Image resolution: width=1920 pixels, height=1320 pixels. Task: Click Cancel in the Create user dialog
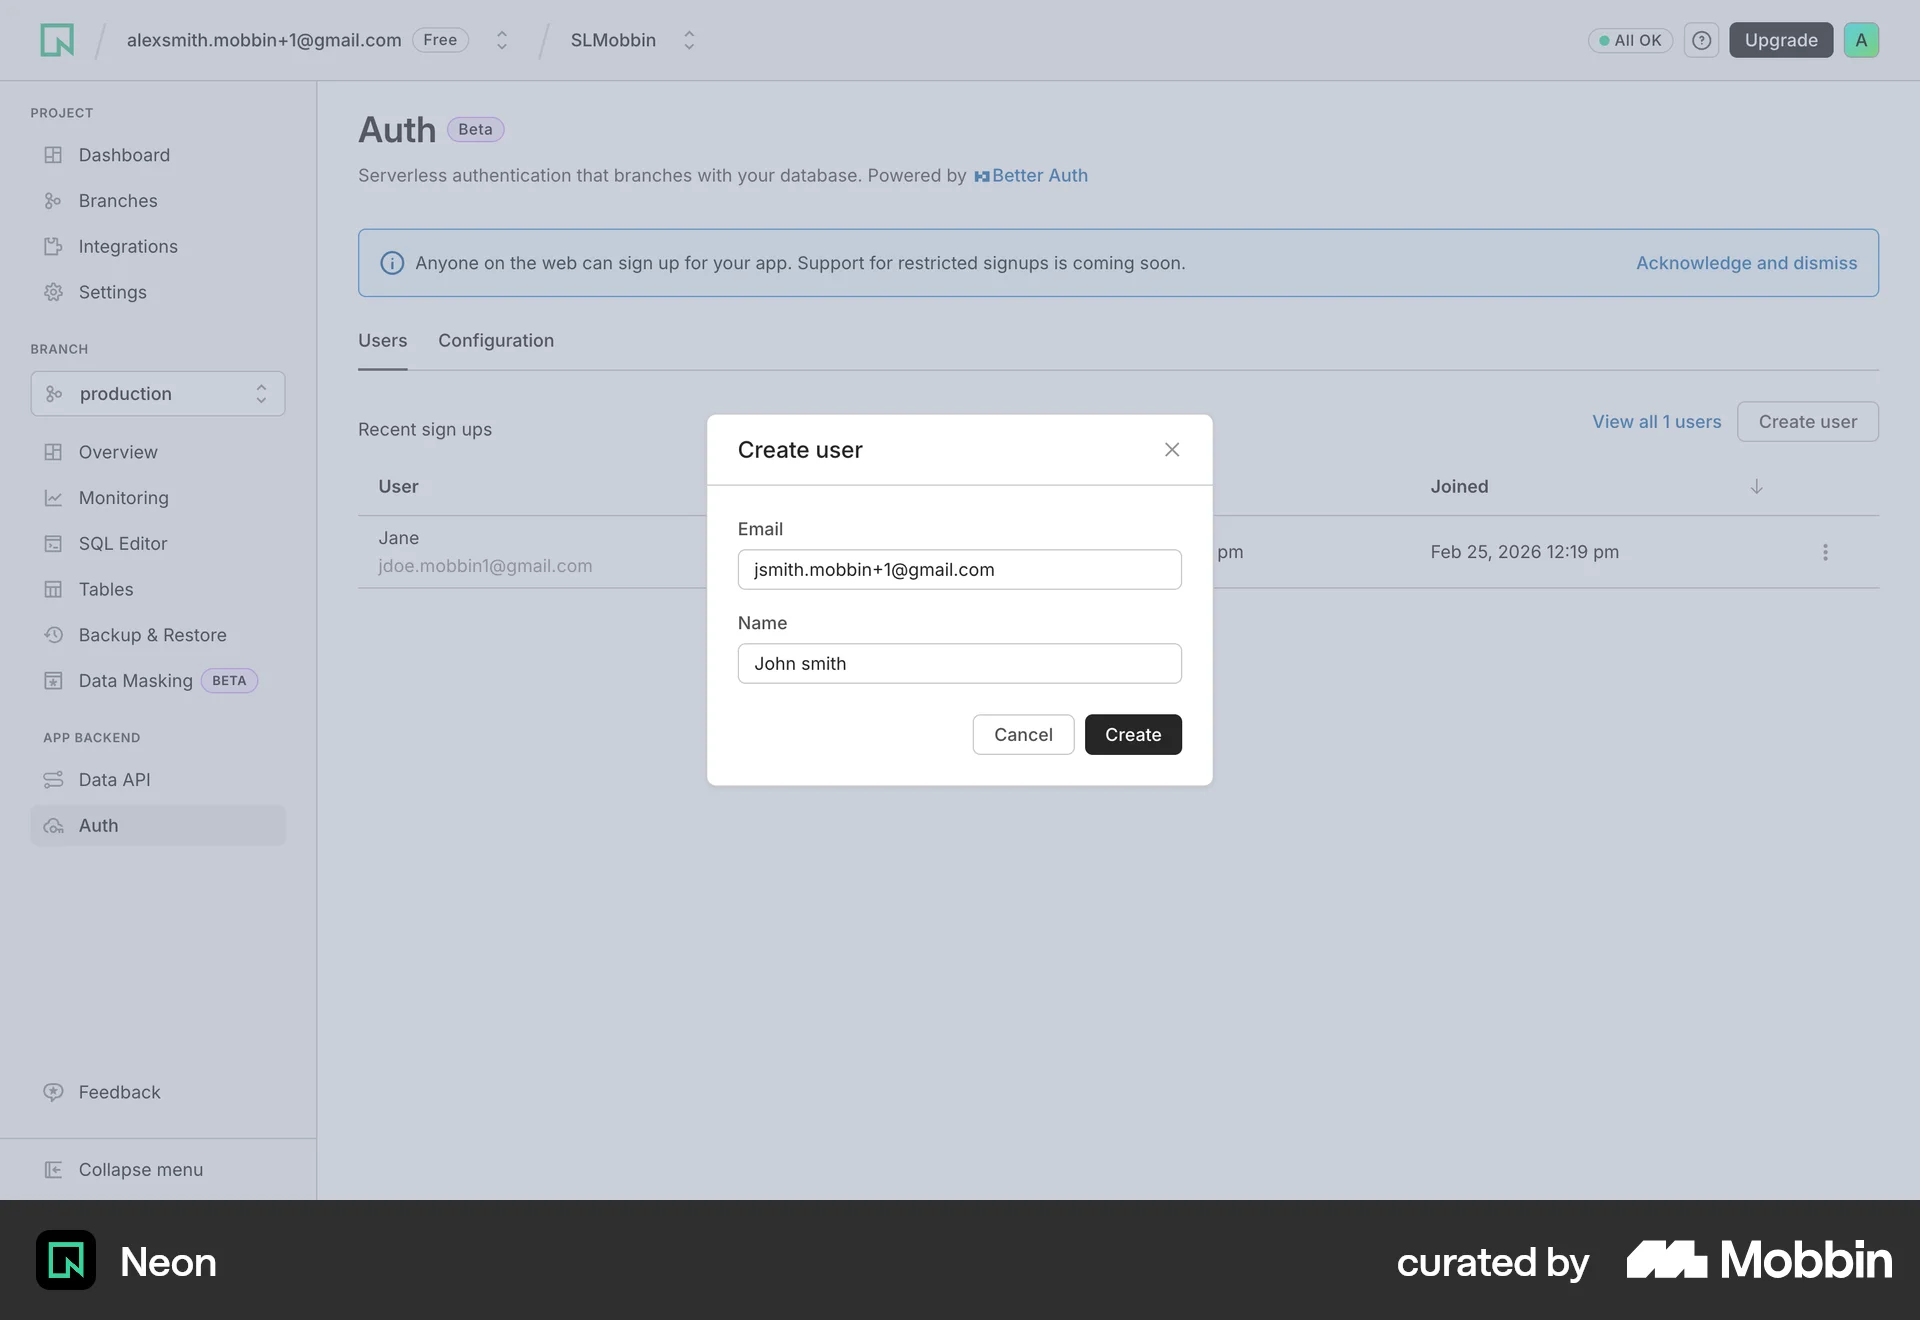point(1023,735)
